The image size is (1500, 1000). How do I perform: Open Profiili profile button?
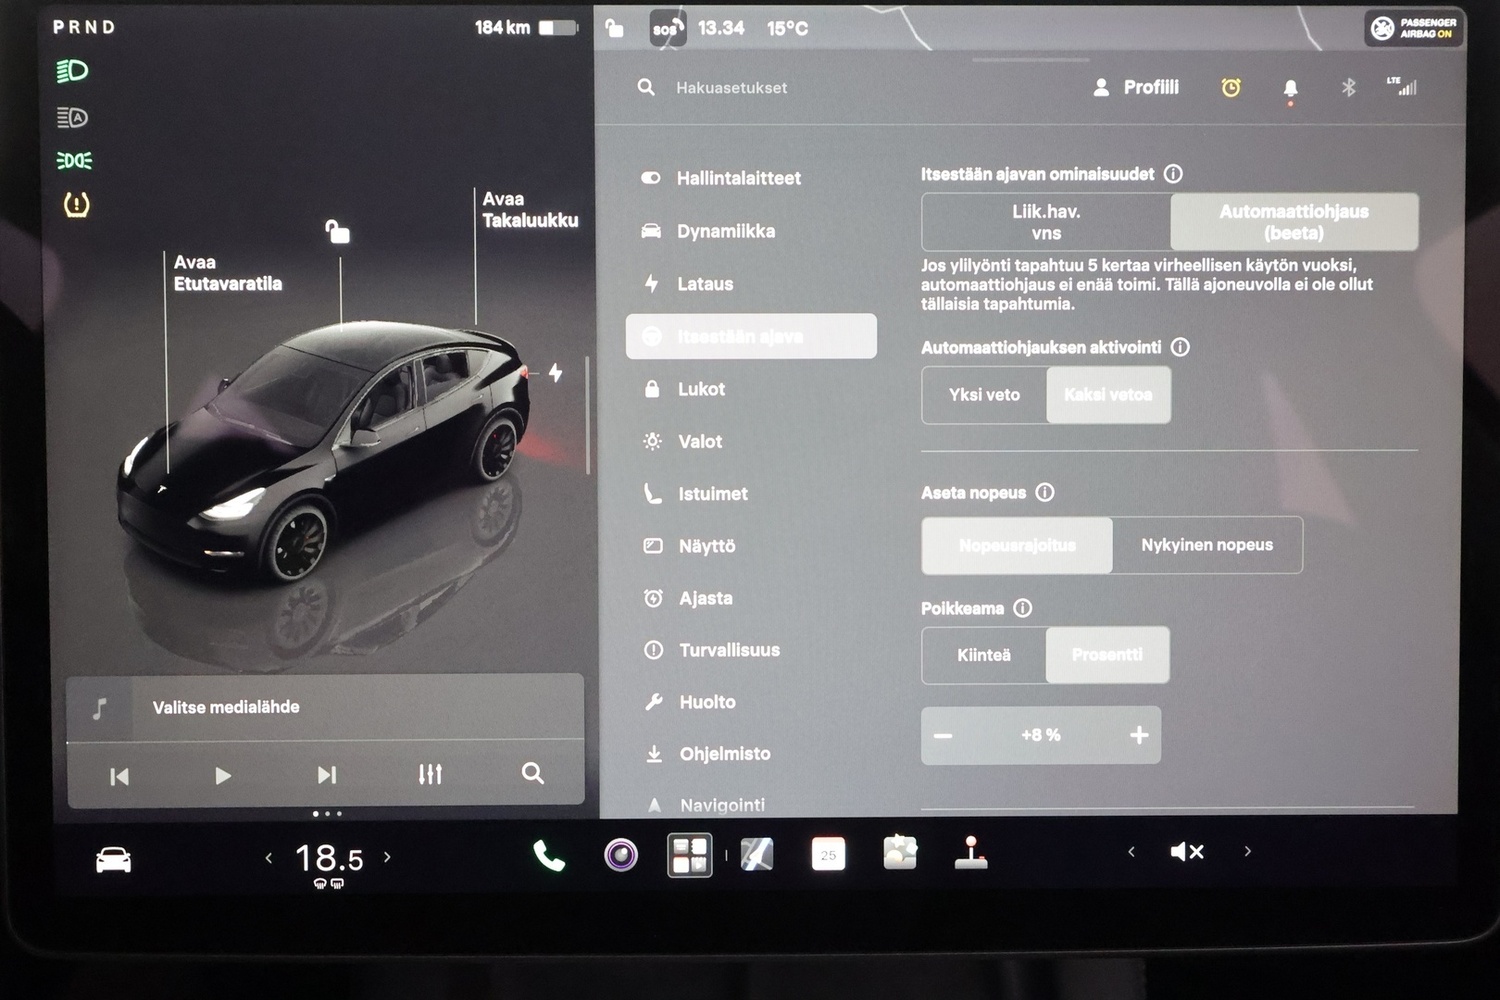click(1136, 87)
